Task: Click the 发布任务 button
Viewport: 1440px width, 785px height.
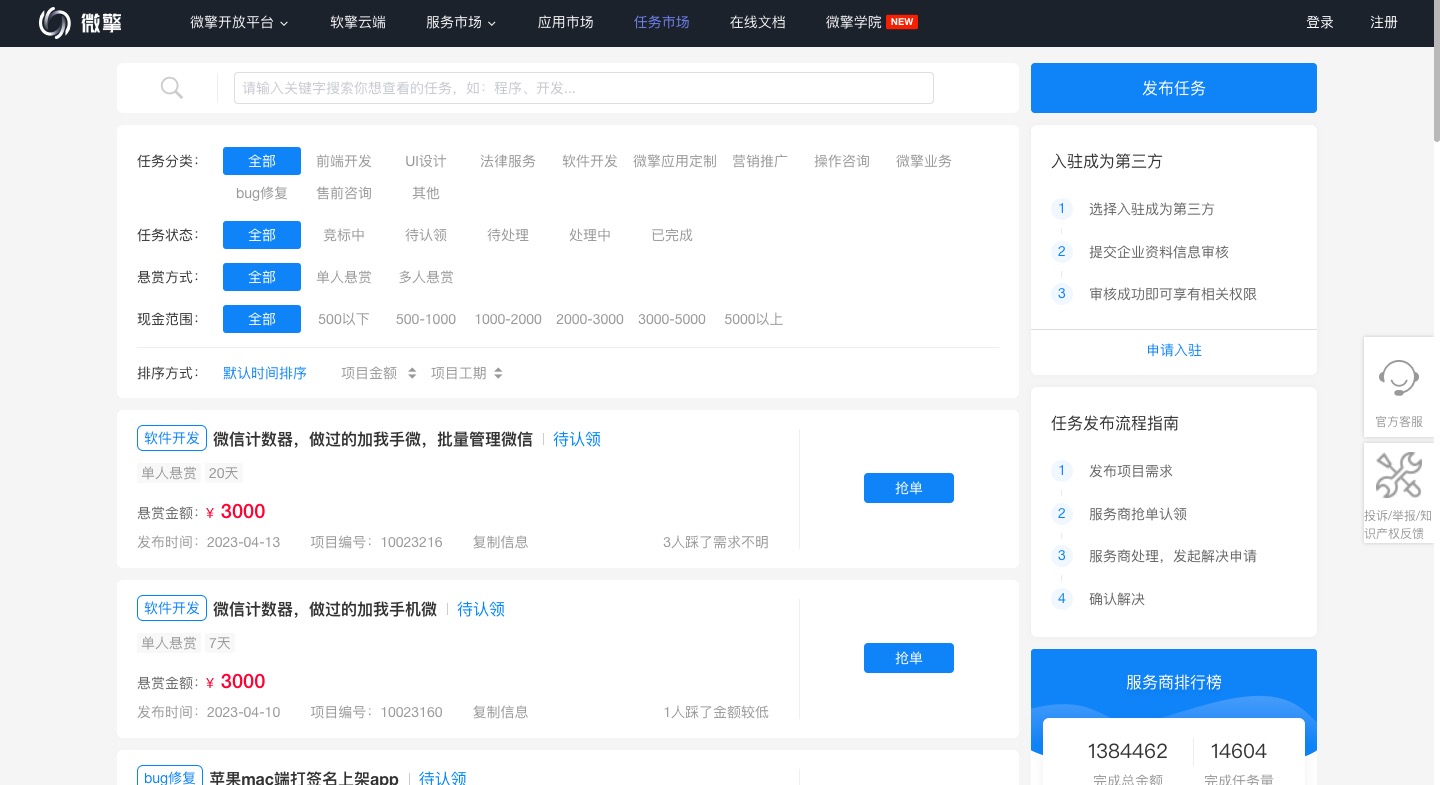Action: 1174,88
